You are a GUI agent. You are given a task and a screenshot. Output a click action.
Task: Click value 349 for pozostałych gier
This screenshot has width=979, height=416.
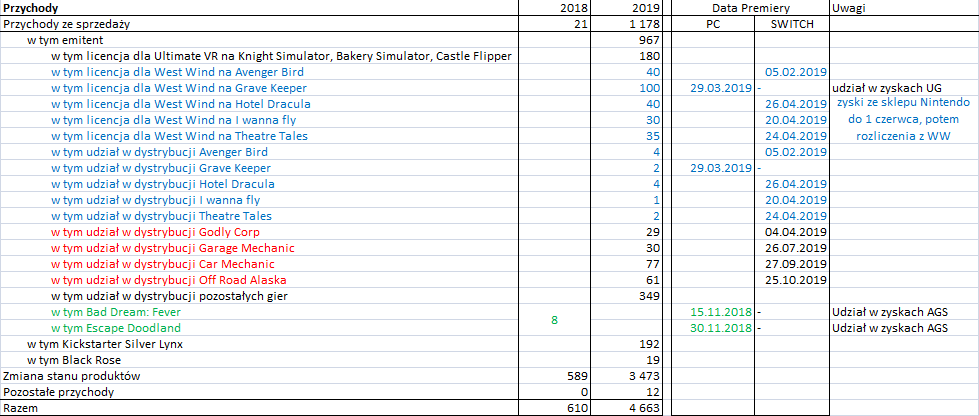pos(649,296)
